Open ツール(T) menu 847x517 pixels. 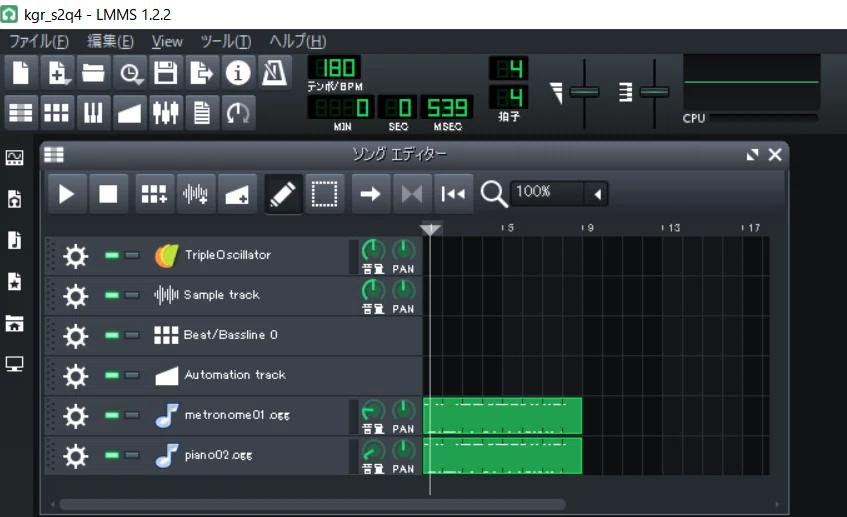click(226, 42)
